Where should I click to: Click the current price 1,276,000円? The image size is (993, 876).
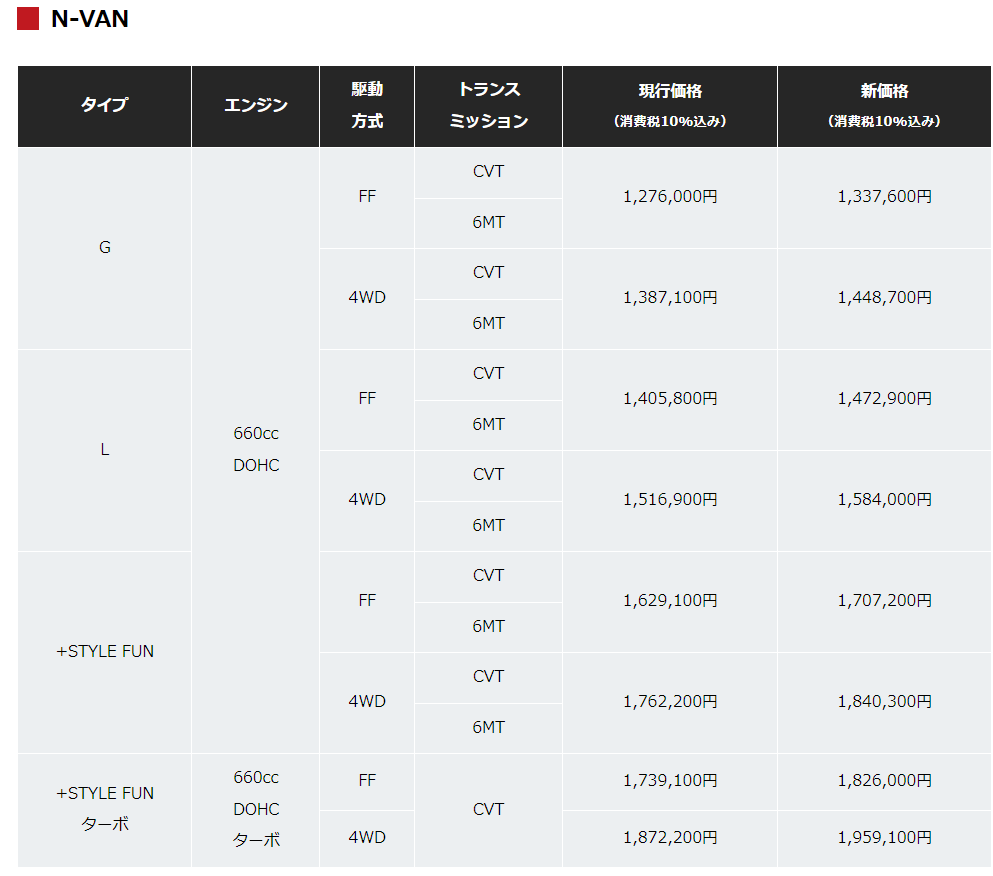(x=670, y=197)
